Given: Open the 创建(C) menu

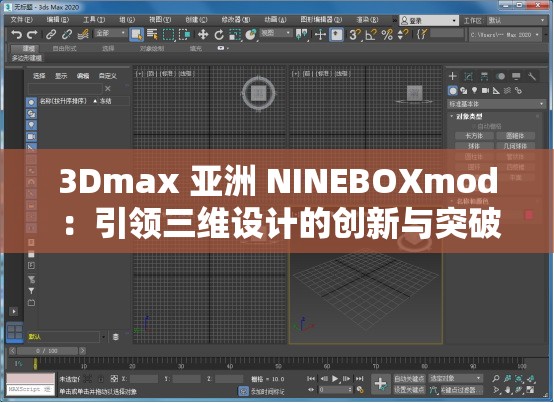Looking at the screenshot, I should pos(196,20).
